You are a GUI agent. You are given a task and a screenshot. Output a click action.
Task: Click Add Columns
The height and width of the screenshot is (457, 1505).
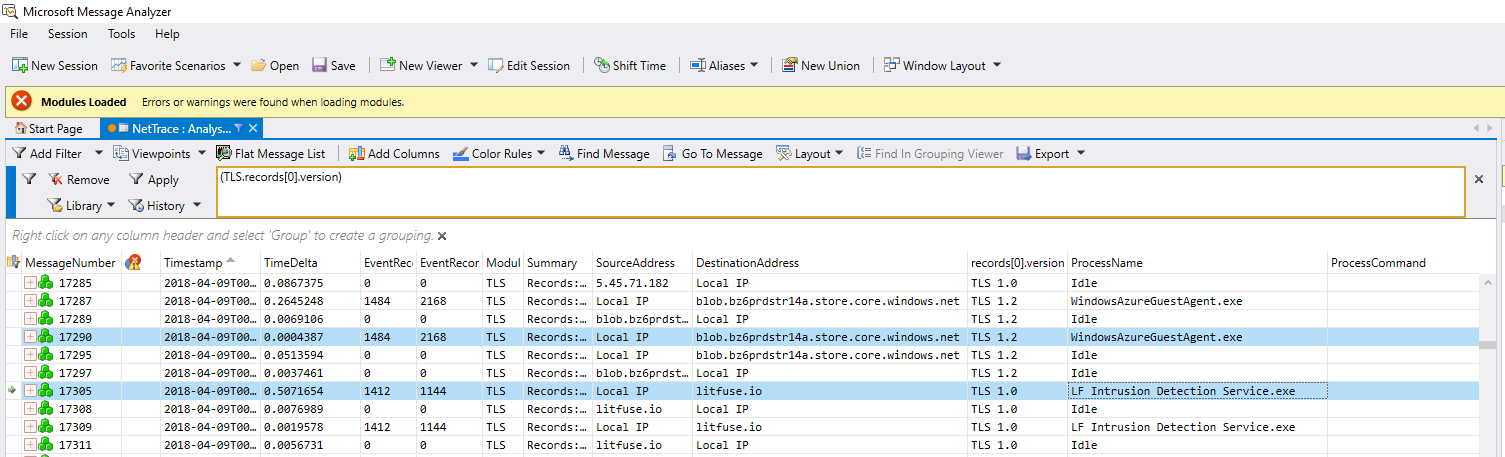click(x=394, y=153)
